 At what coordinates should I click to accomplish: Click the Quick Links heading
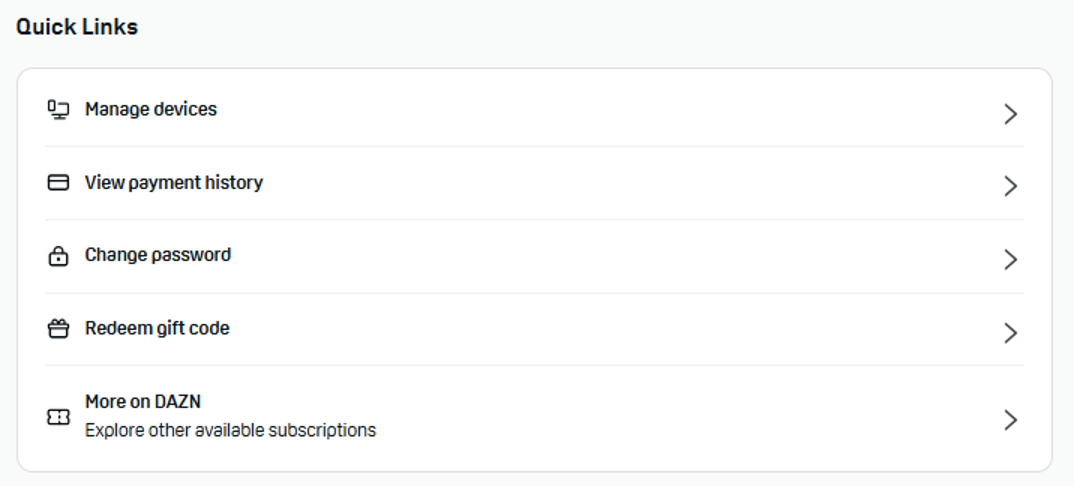(x=77, y=27)
